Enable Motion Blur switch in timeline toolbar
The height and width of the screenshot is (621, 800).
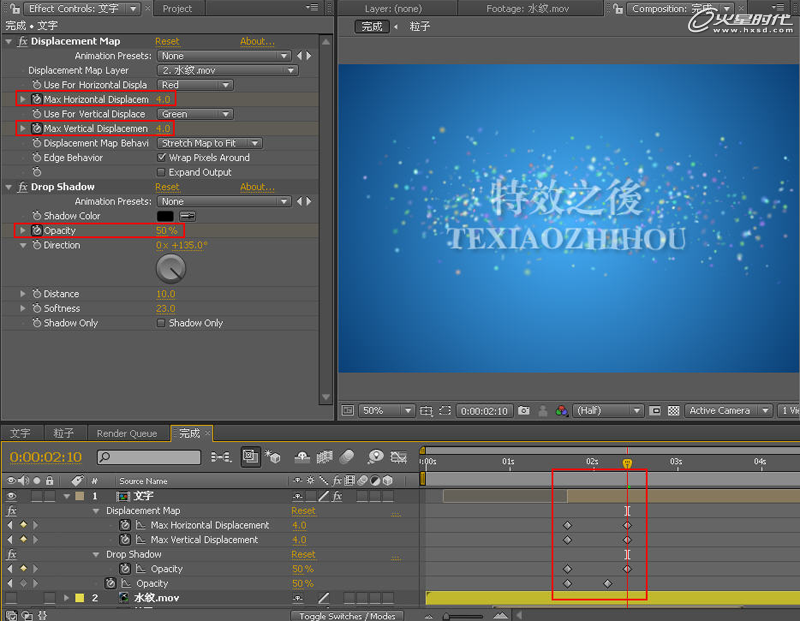tap(347, 457)
